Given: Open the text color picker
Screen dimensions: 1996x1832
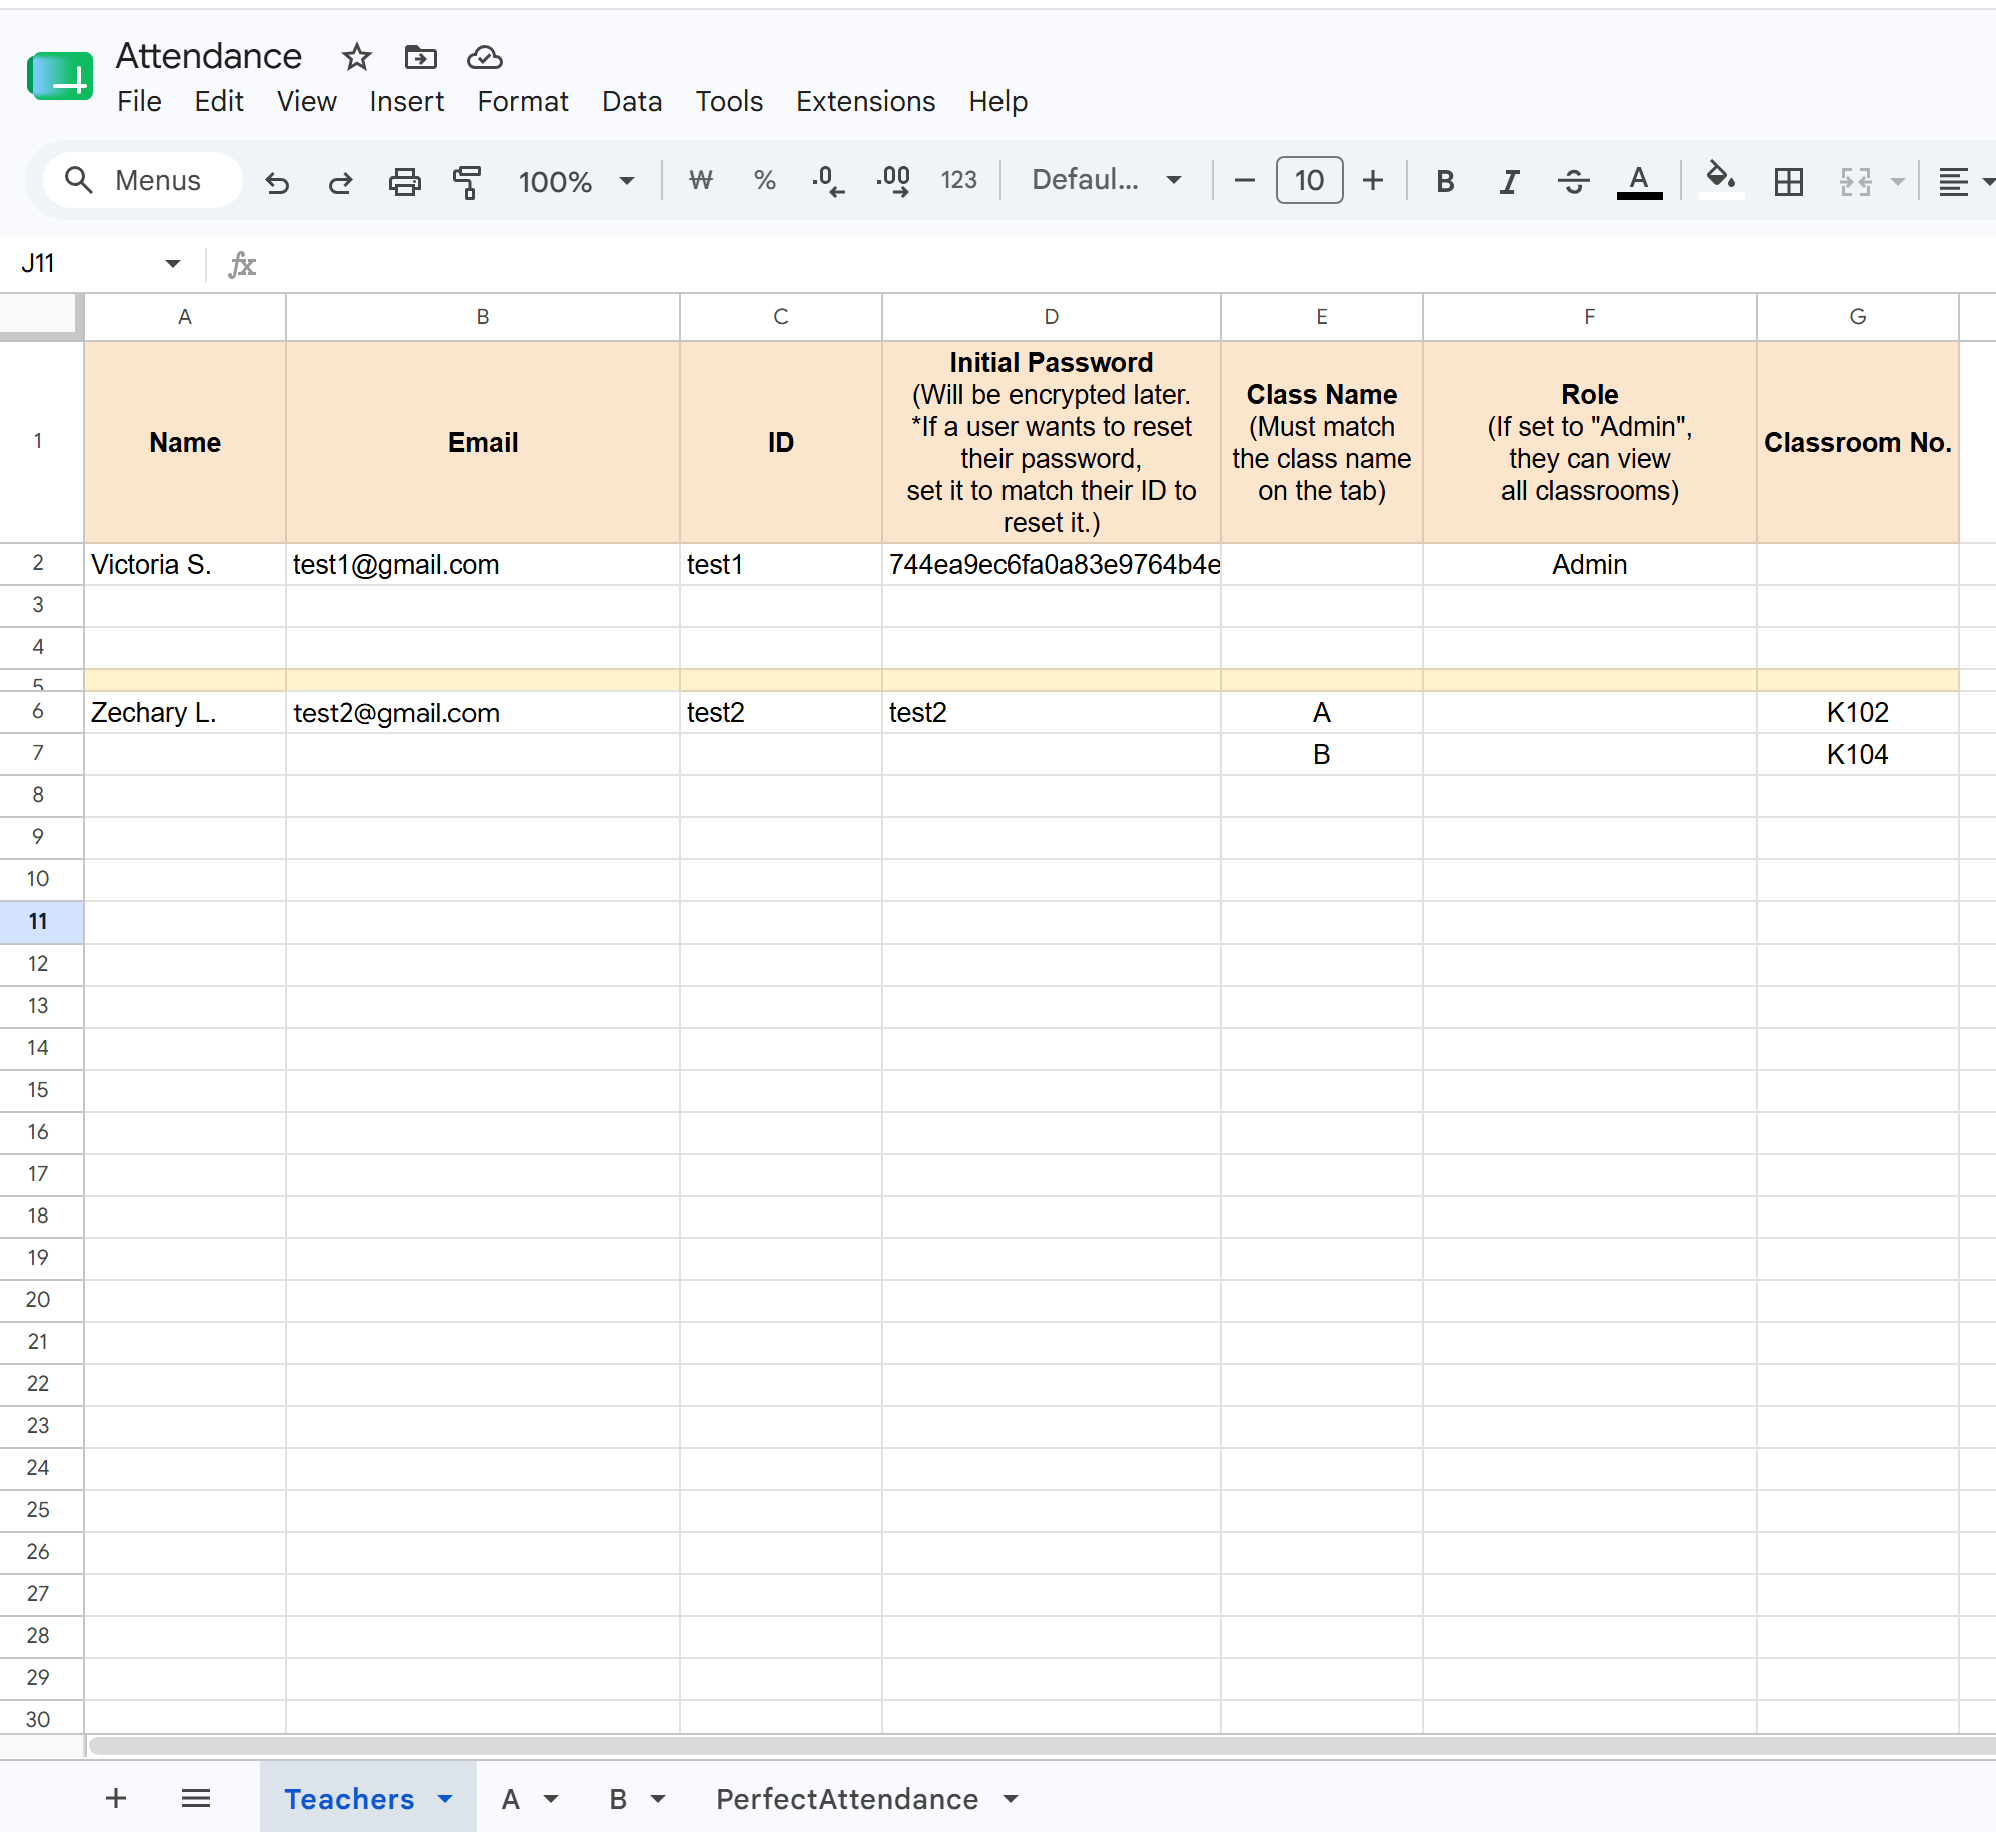Looking at the screenshot, I should click(x=1639, y=181).
